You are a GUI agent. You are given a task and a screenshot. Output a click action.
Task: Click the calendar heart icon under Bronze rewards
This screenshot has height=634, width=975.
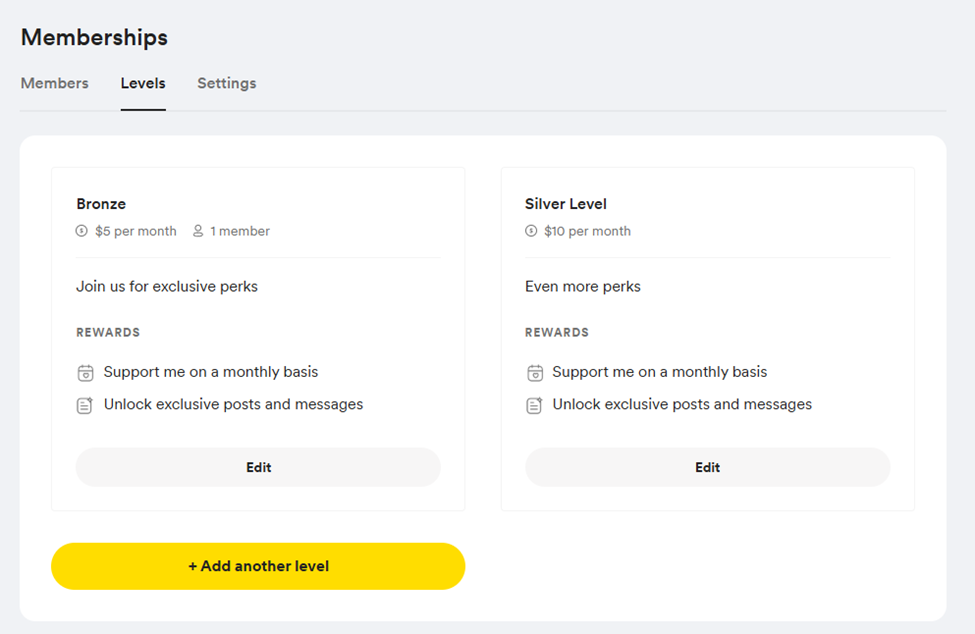tap(85, 373)
